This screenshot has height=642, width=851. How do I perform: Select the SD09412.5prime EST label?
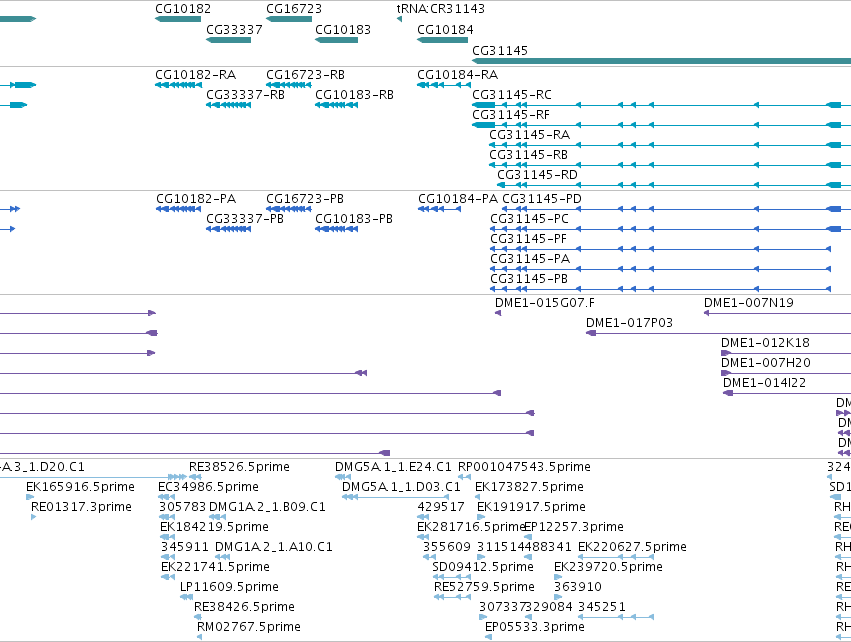pos(483,567)
